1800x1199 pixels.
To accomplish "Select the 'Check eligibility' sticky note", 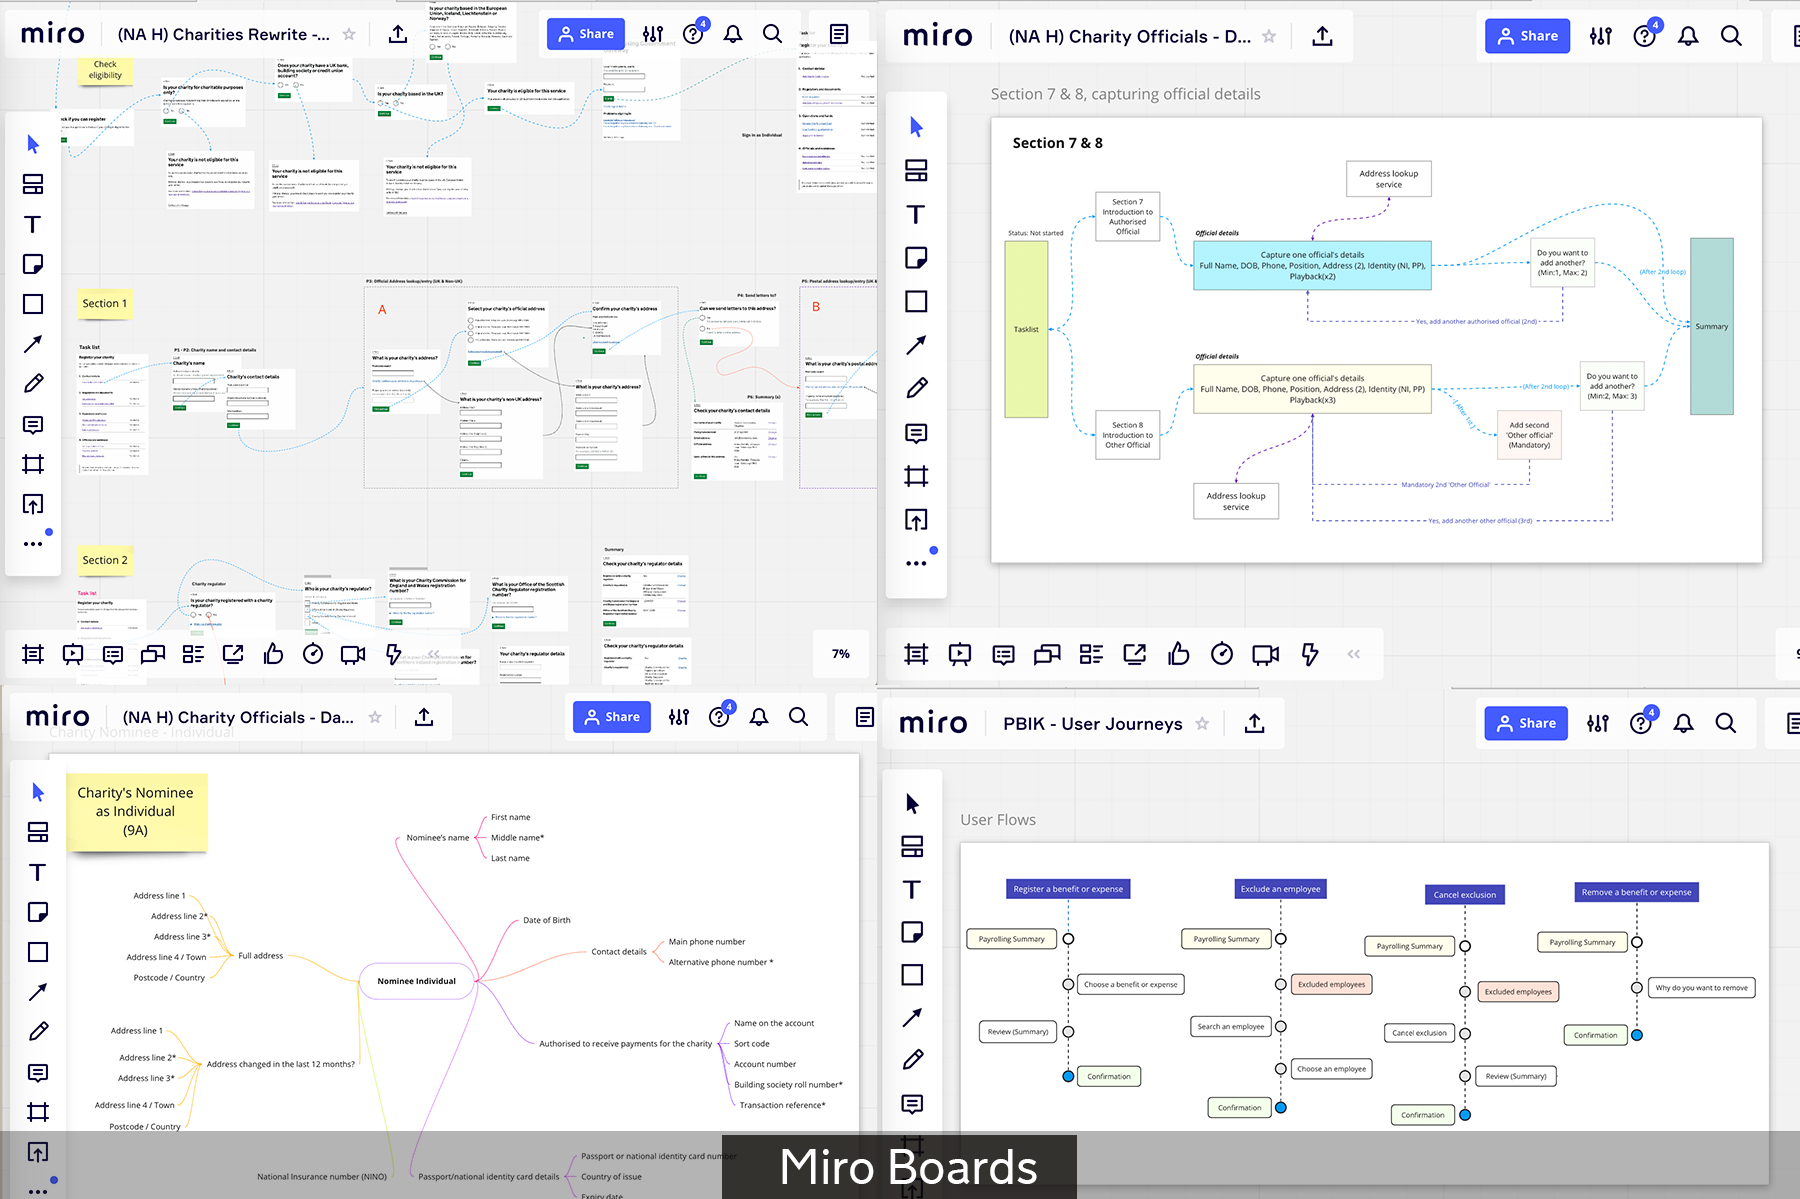I will point(105,70).
